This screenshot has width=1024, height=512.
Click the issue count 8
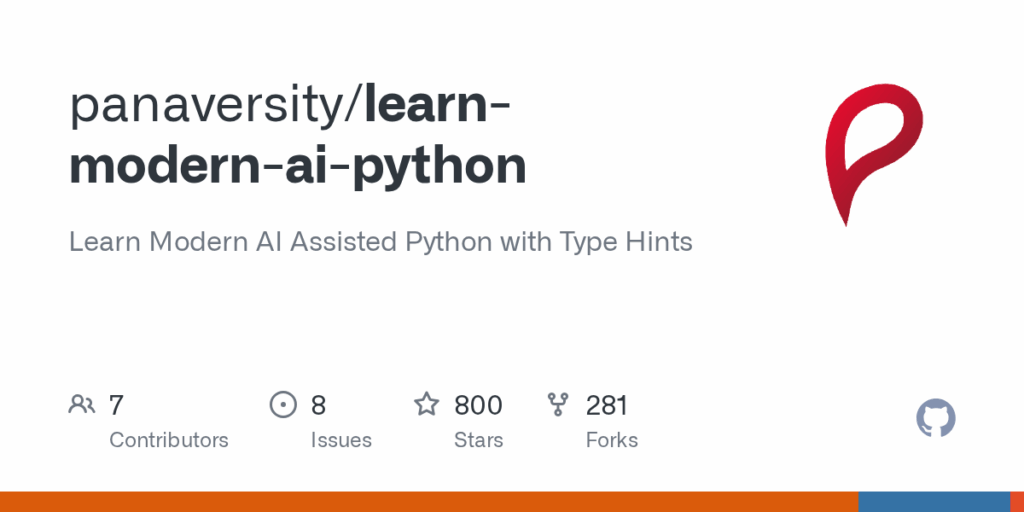pos(318,406)
